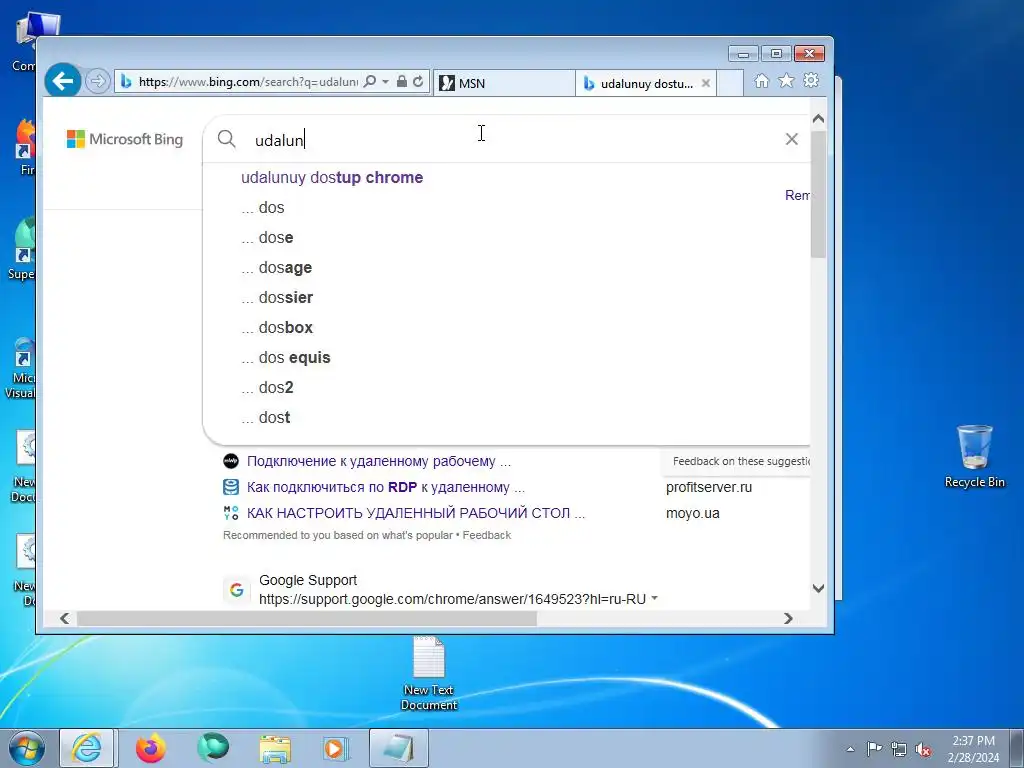The width and height of the screenshot is (1024, 768).
Task: Click the Google Support result title
Action: tap(308, 581)
